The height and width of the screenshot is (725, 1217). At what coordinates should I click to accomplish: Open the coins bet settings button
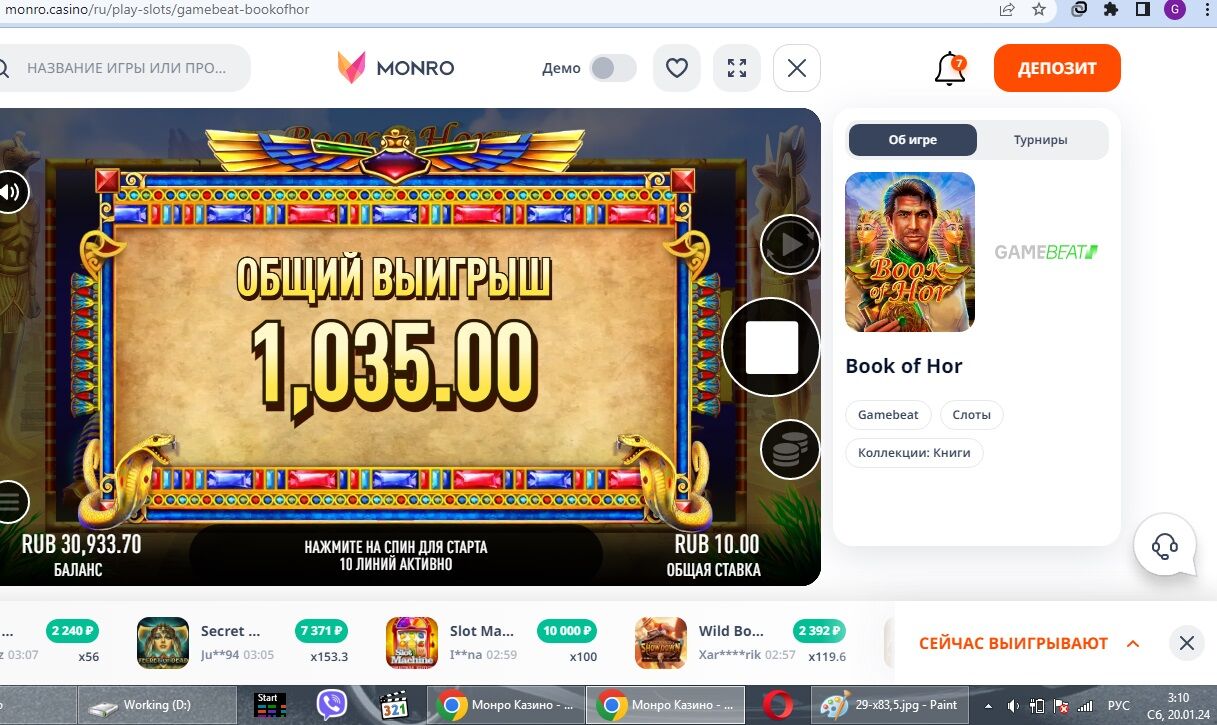tap(790, 450)
